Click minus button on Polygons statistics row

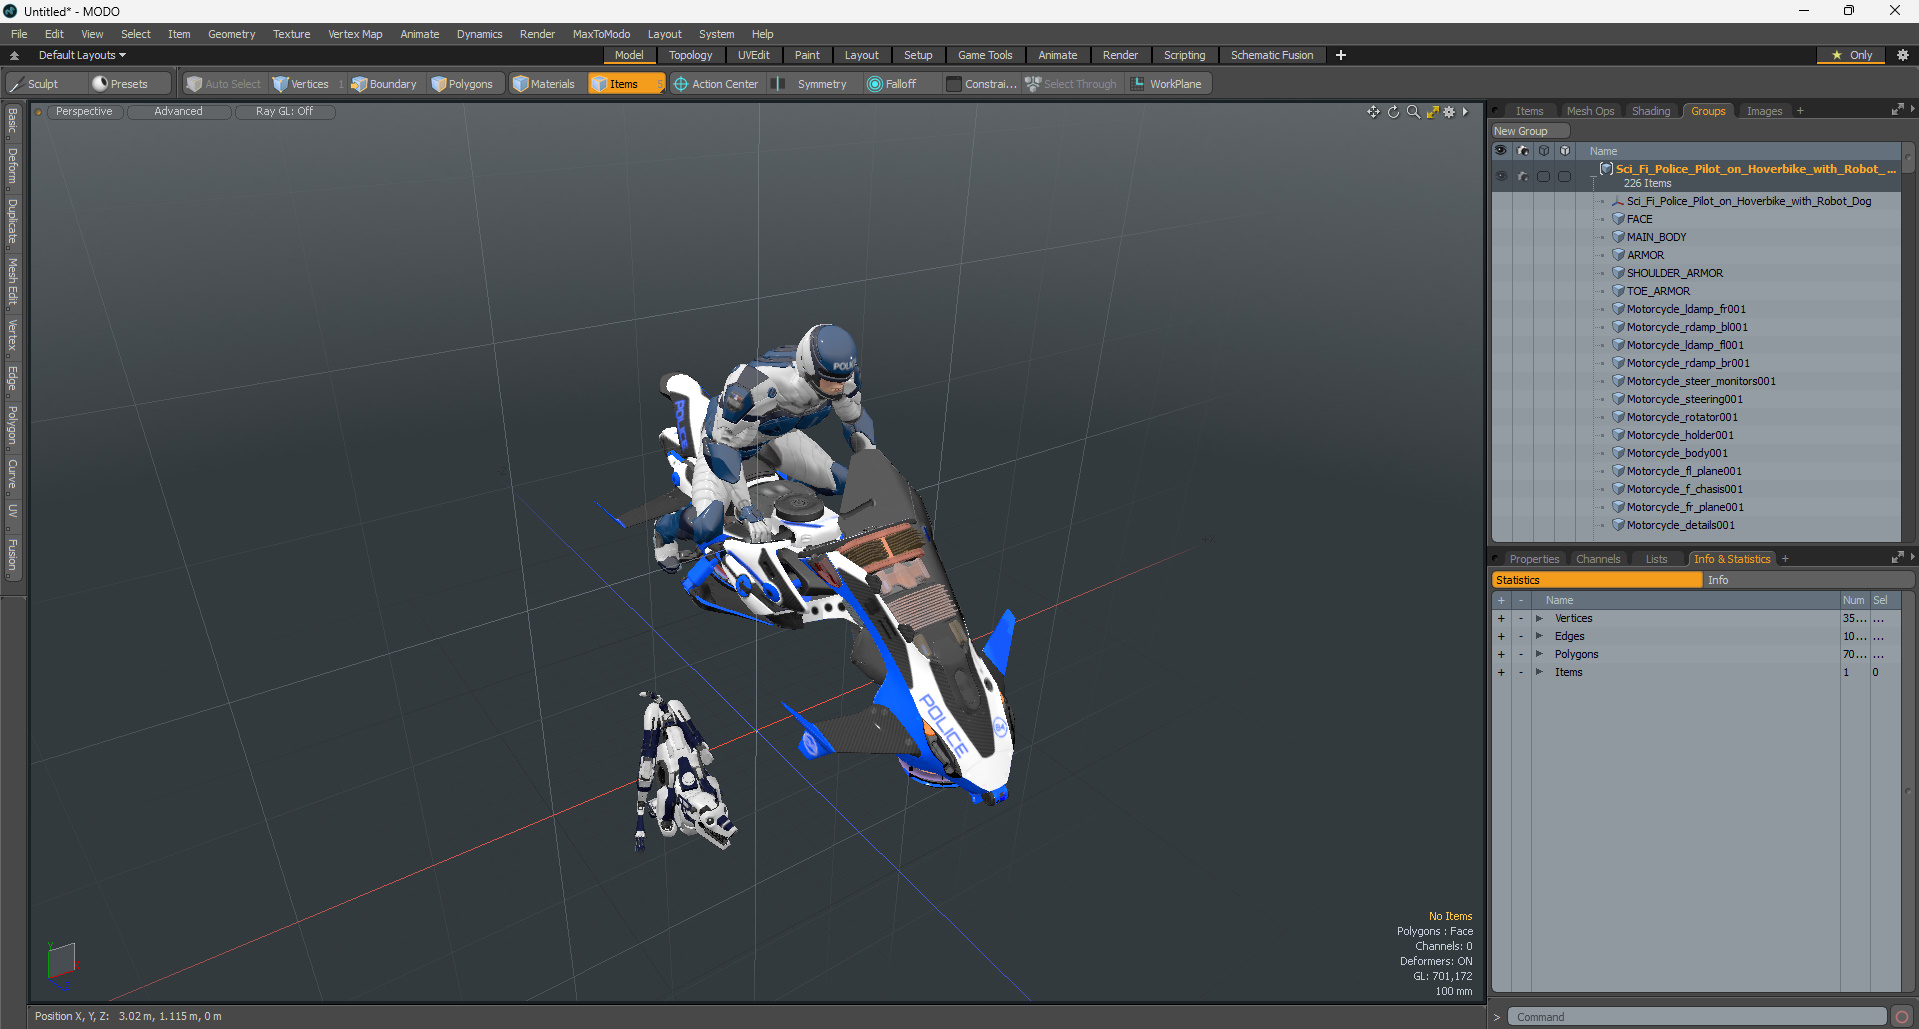coord(1521,654)
